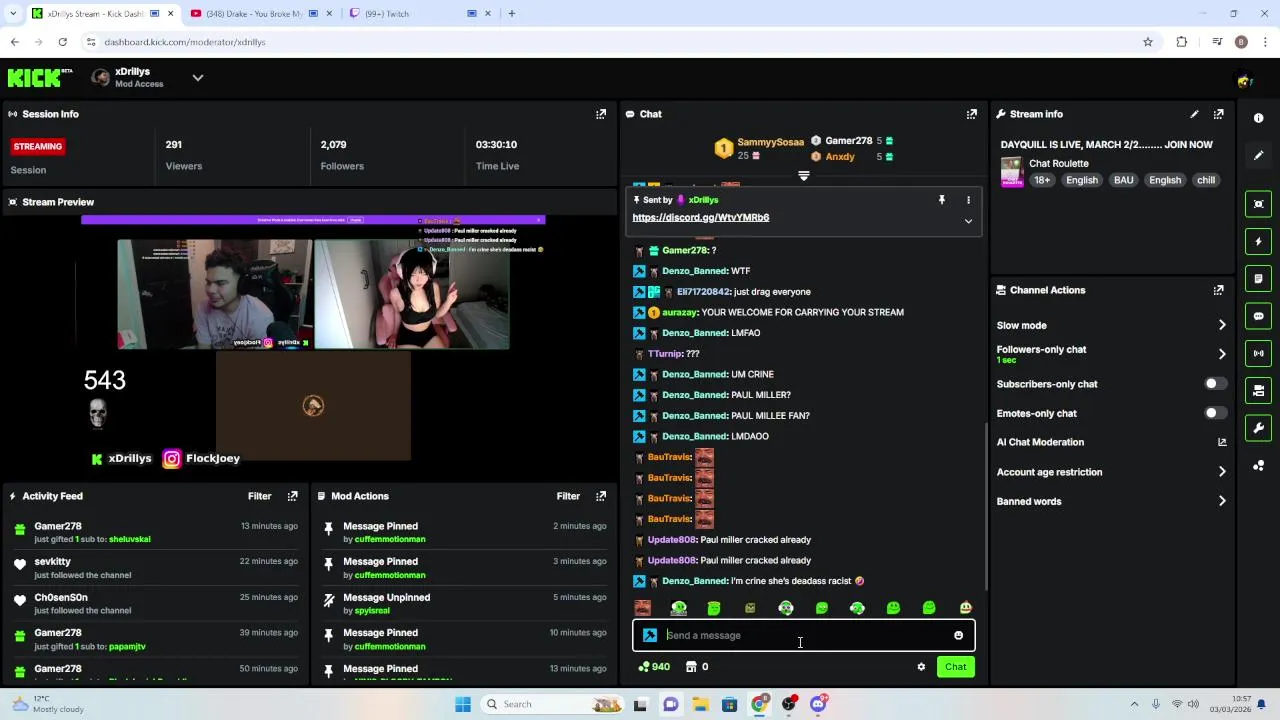1280x720 pixels.
Task: Expand the pinned message chevron
Action: point(968,221)
